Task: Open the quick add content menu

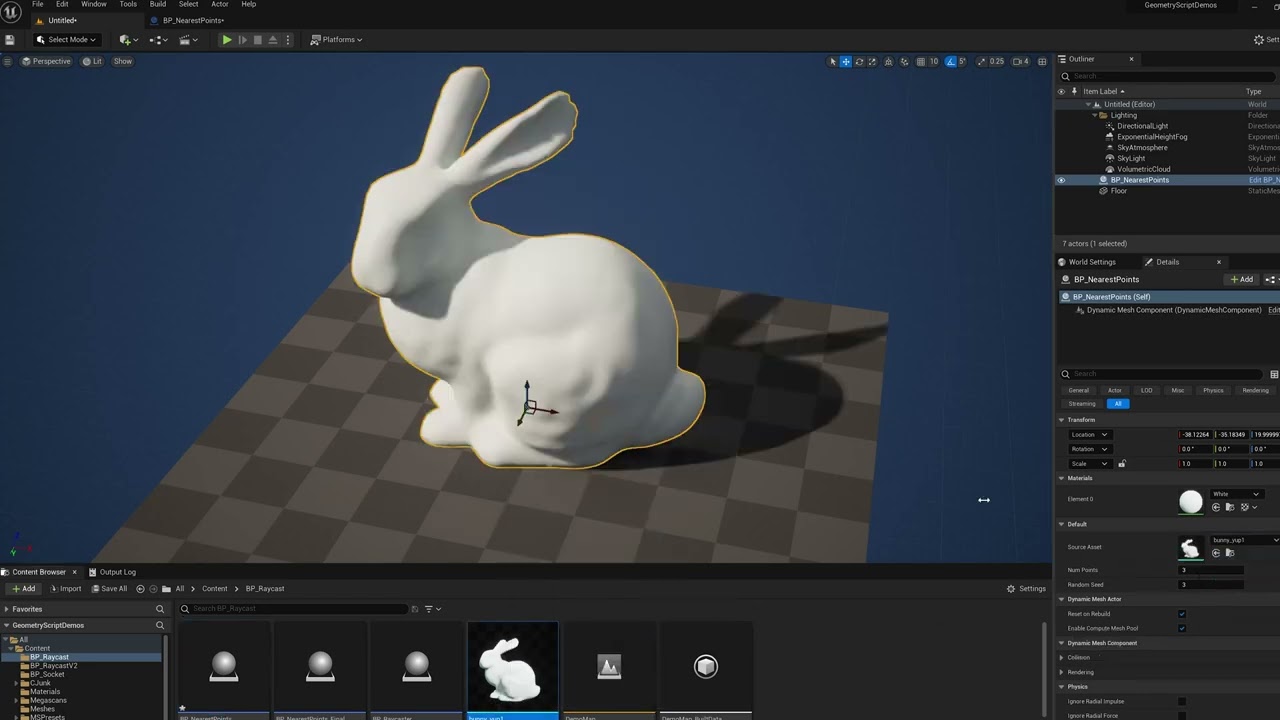Action: coord(129,40)
